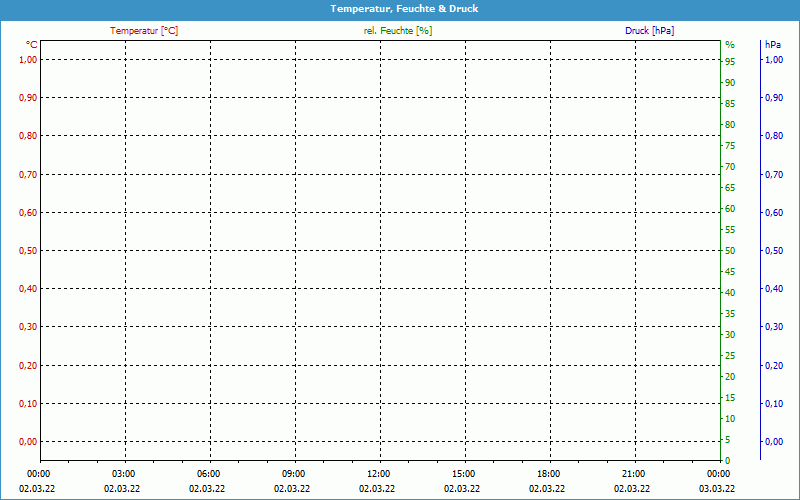Viewport: 800px width, 500px height.
Task: Click red temperature axis value 1,00
Action: click(x=28, y=60)
